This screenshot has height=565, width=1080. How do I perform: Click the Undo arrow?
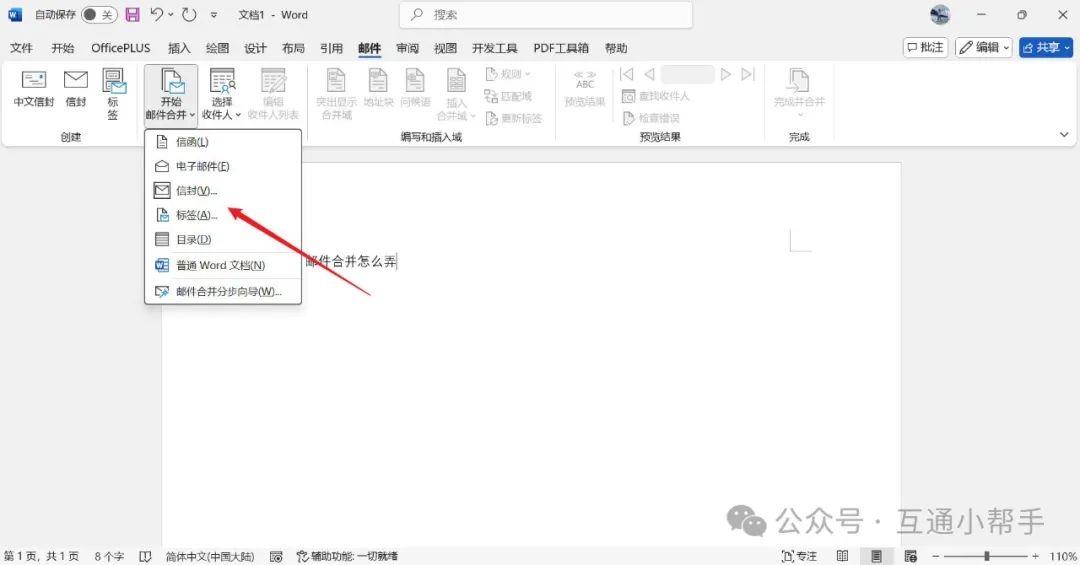click(x=156, y=14)
